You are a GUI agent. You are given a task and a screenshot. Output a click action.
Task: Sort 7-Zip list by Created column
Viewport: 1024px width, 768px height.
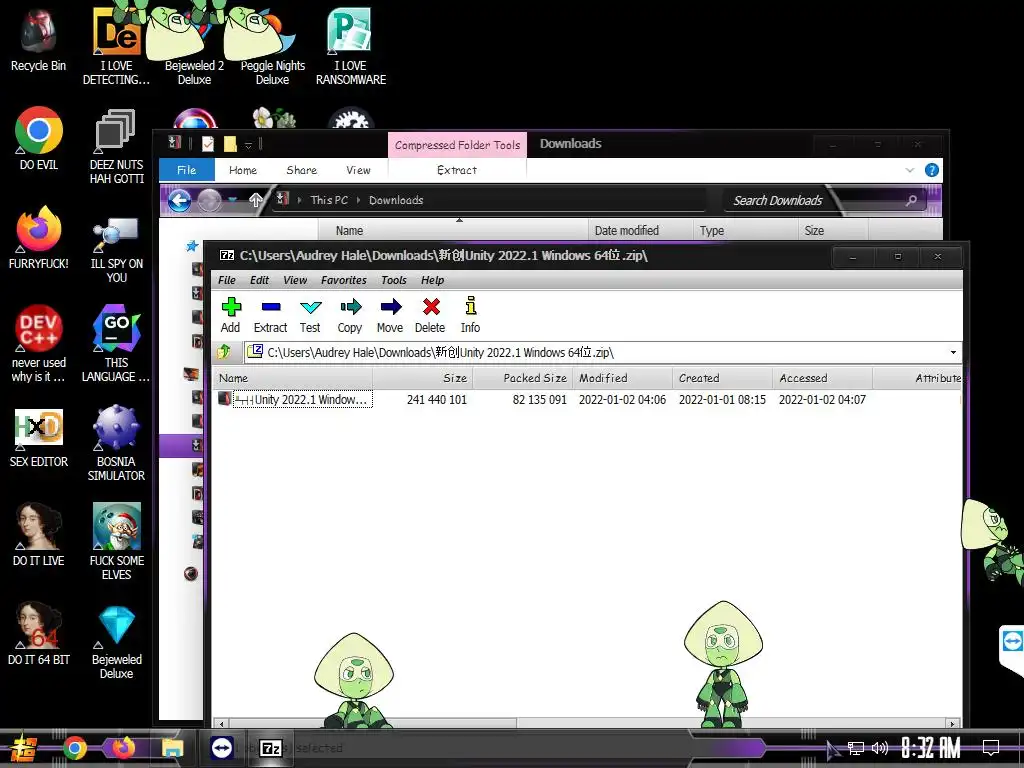[x=723, y=378]
